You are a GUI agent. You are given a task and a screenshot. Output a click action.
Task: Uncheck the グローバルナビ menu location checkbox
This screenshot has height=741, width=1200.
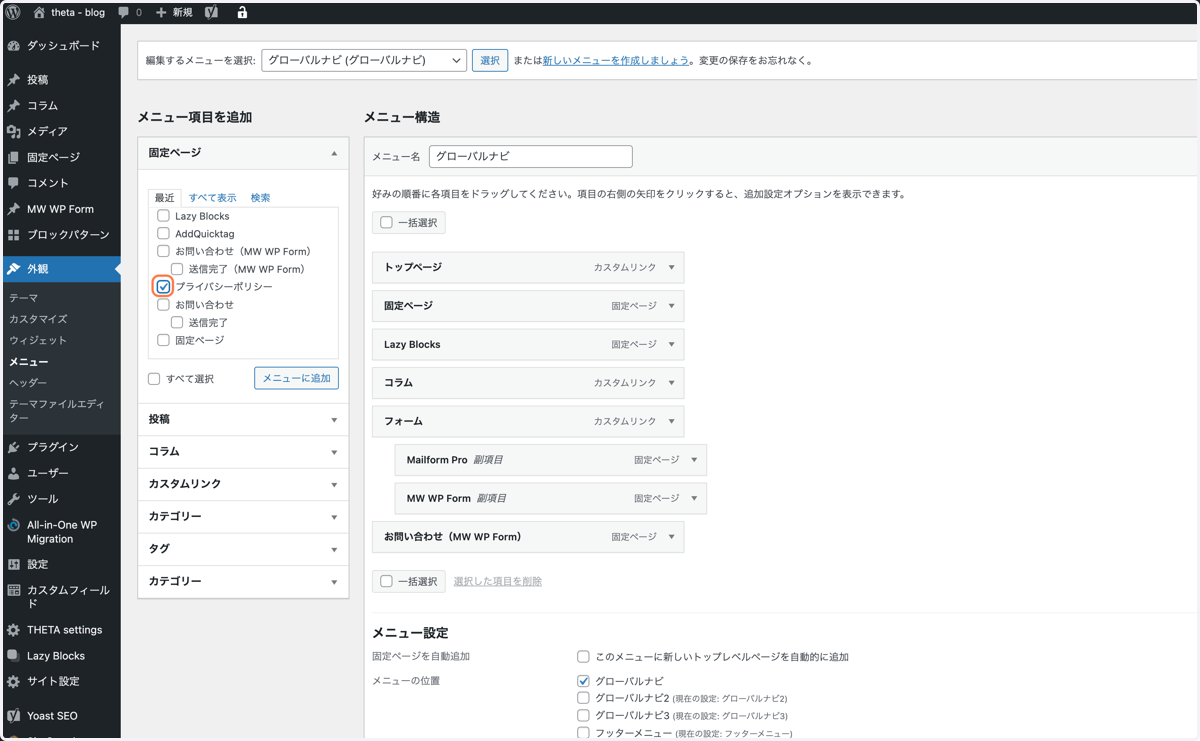pos(583,681)
